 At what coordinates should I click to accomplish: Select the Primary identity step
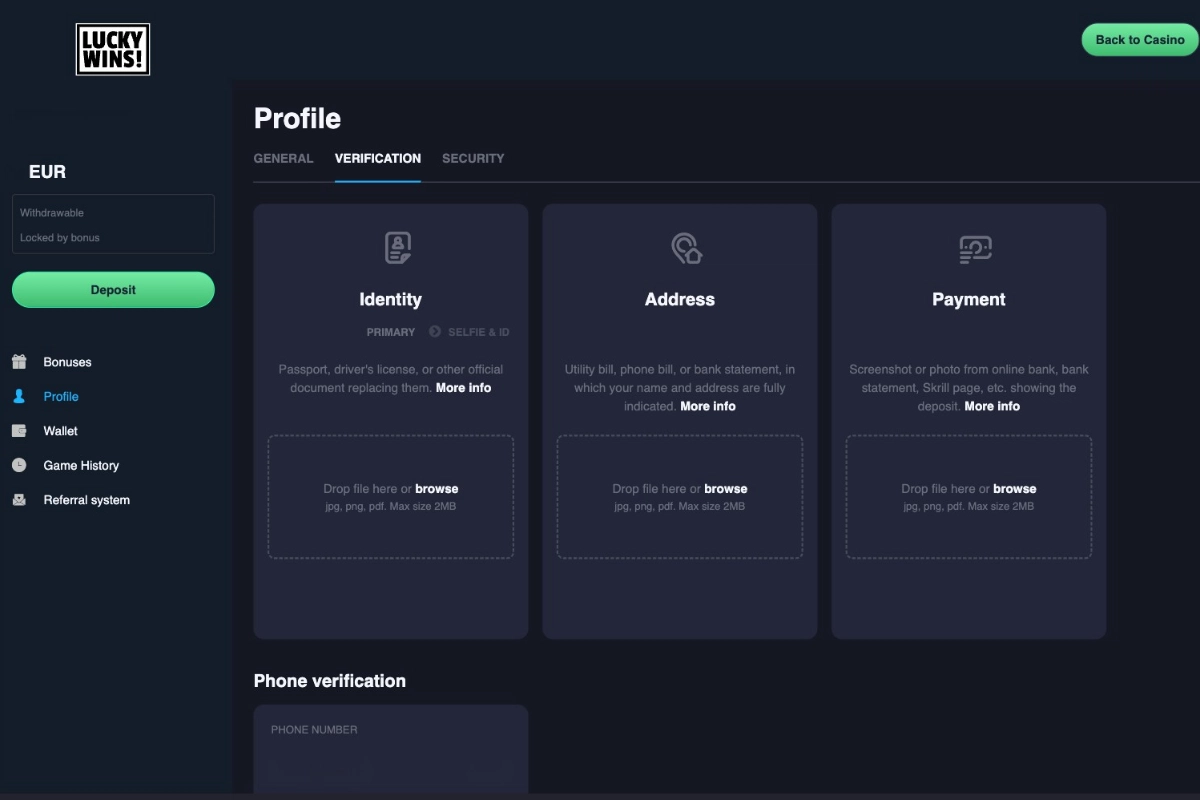[391, 332]
